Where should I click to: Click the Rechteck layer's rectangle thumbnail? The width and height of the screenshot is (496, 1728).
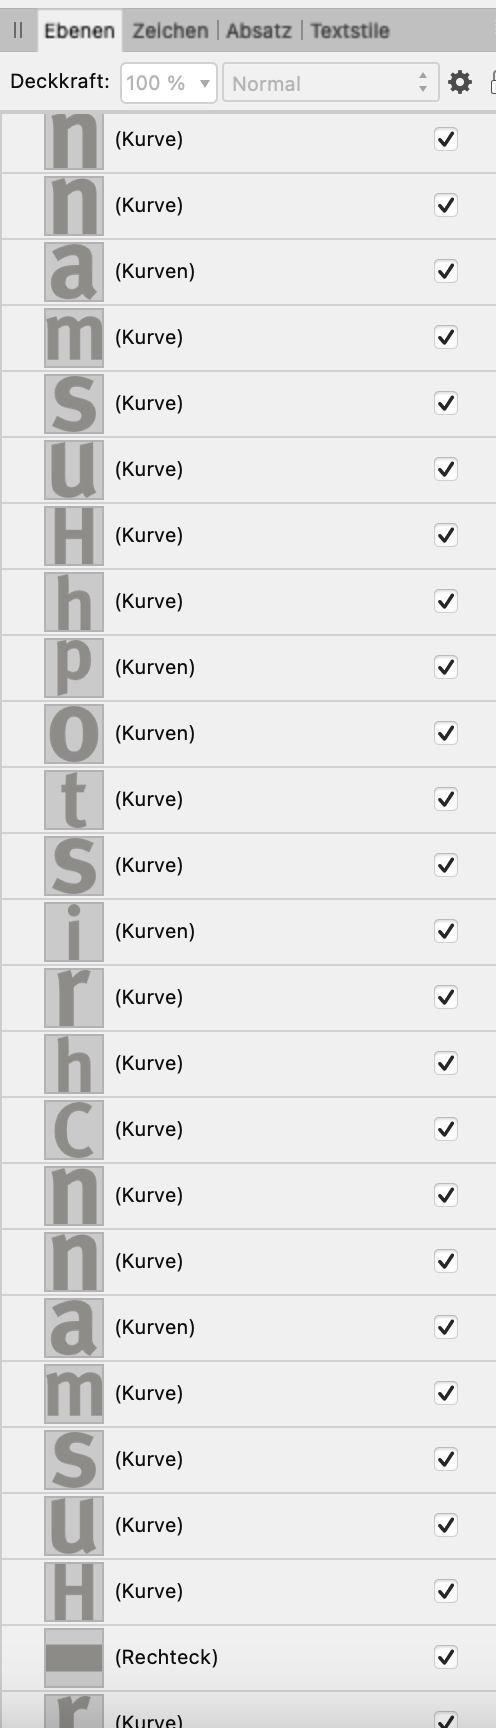[74, 1657]
